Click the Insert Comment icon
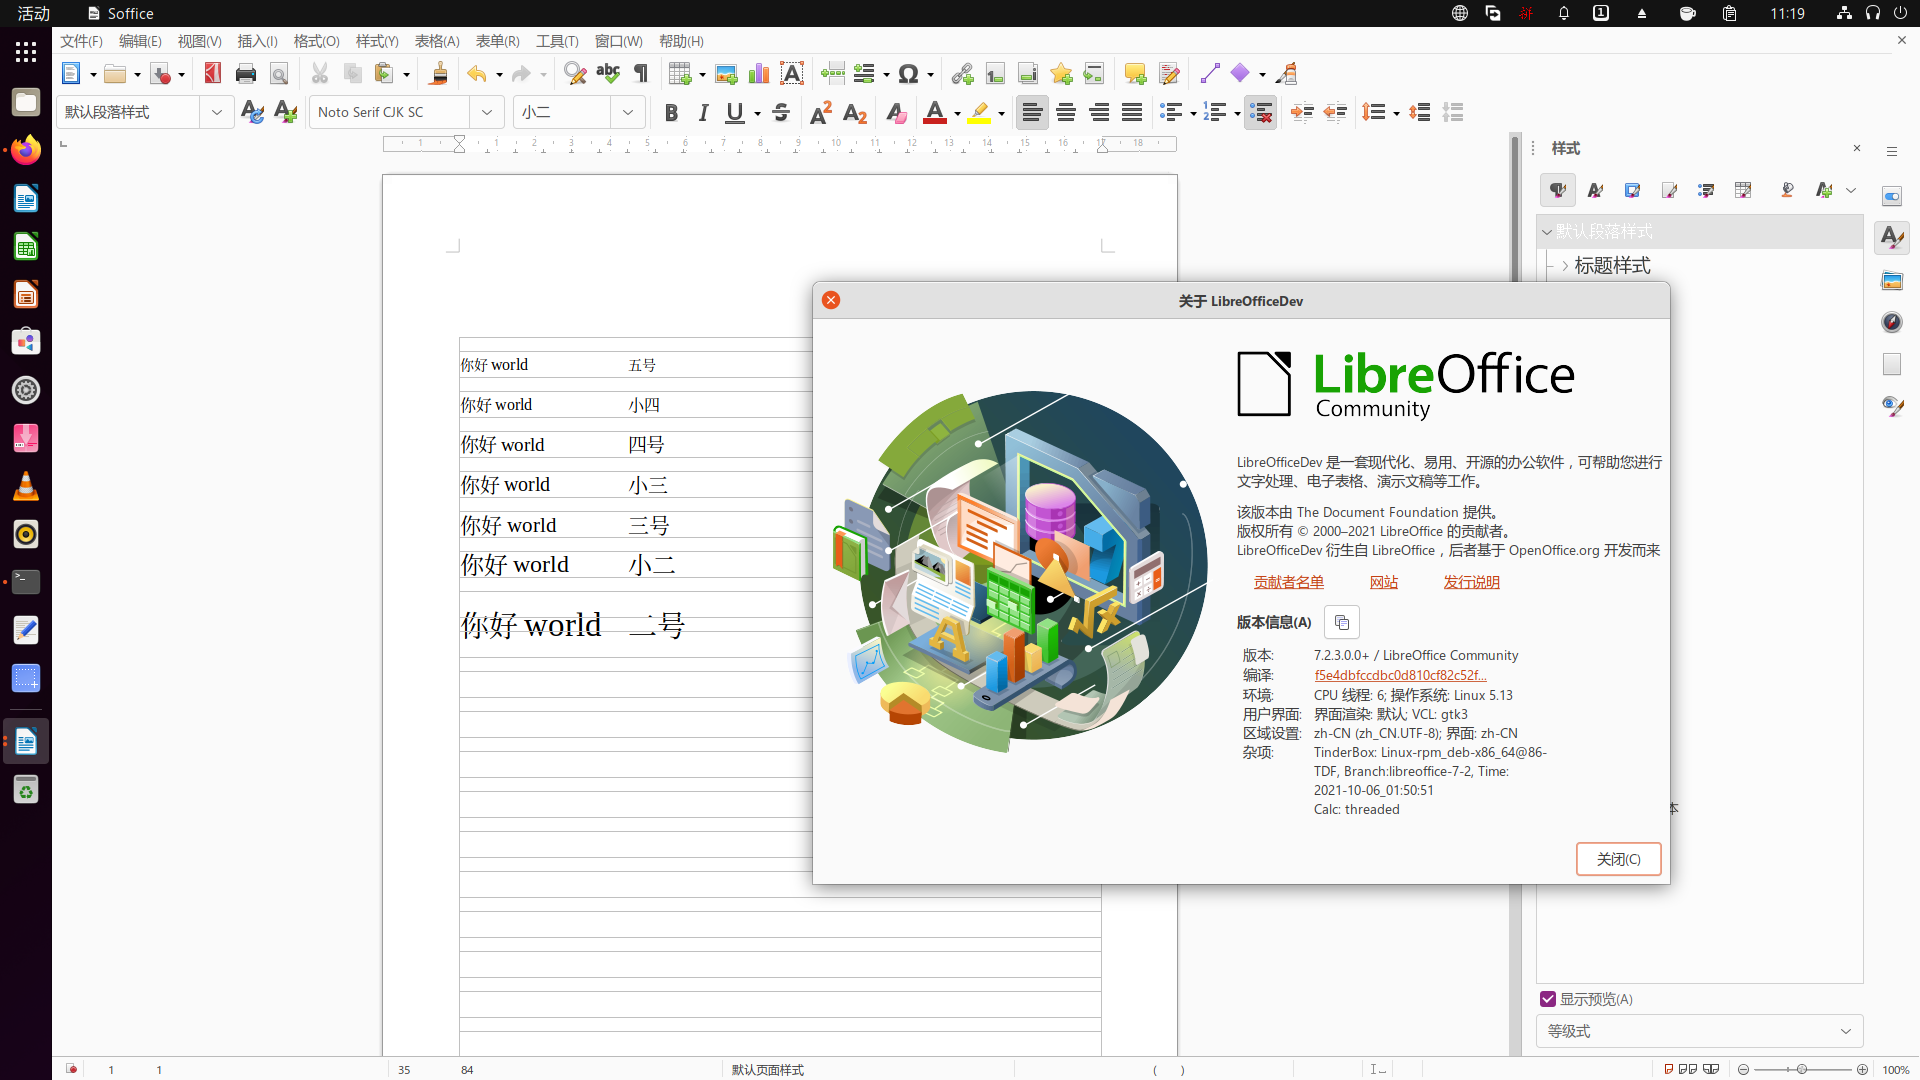Viewport: 1920px width, 1080px height. coord(1135,74)
